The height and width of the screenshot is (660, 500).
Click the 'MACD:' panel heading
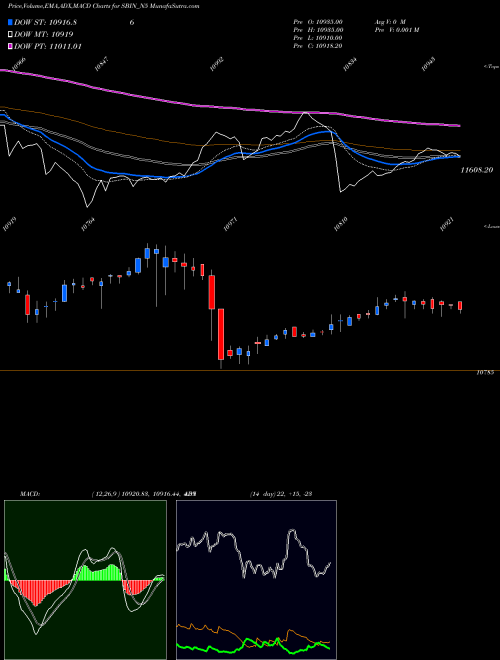pyautogui.click(x=30, y=494)
